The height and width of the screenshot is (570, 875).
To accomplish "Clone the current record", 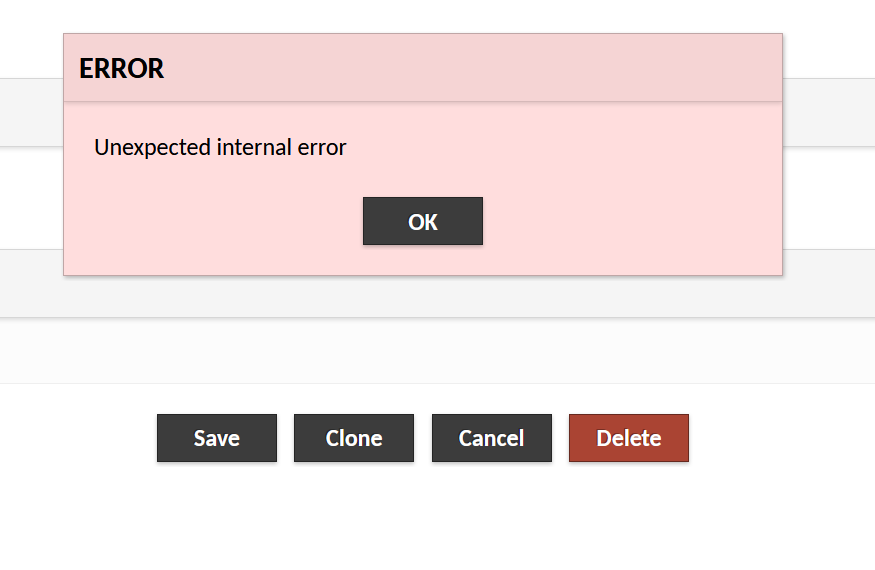I will click(354, 438).
